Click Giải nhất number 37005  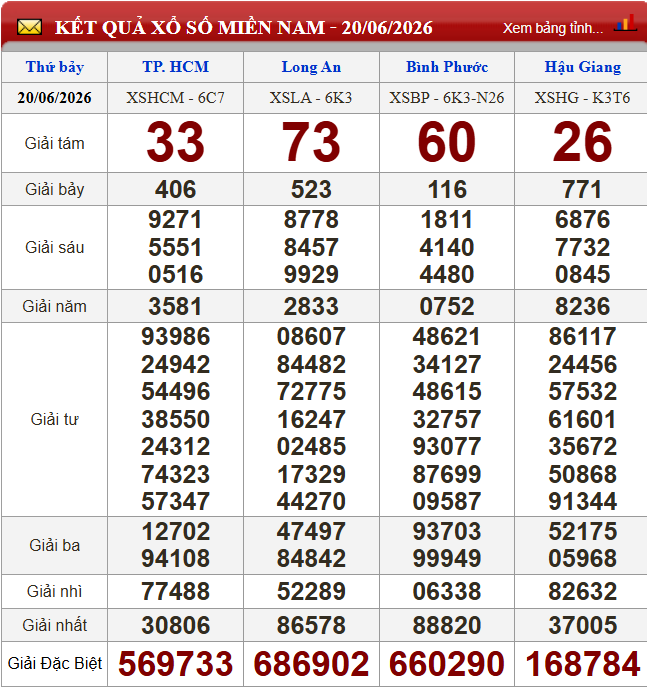[x=583, y=625]
